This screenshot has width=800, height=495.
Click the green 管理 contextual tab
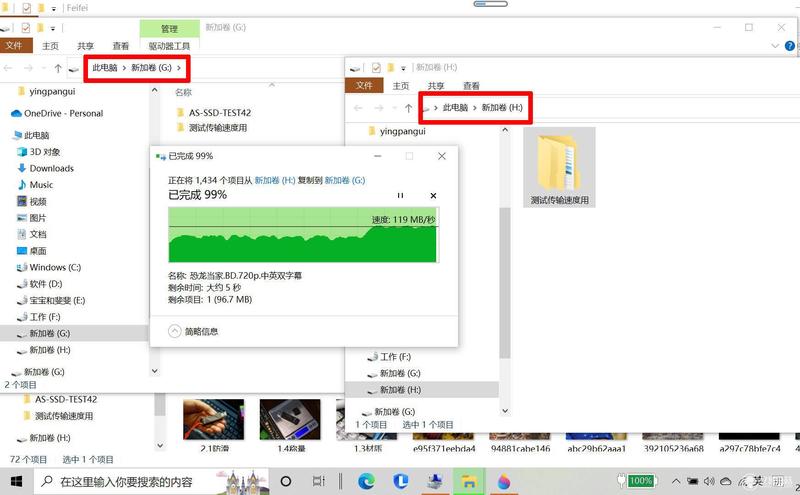click(x=169, y=29)
